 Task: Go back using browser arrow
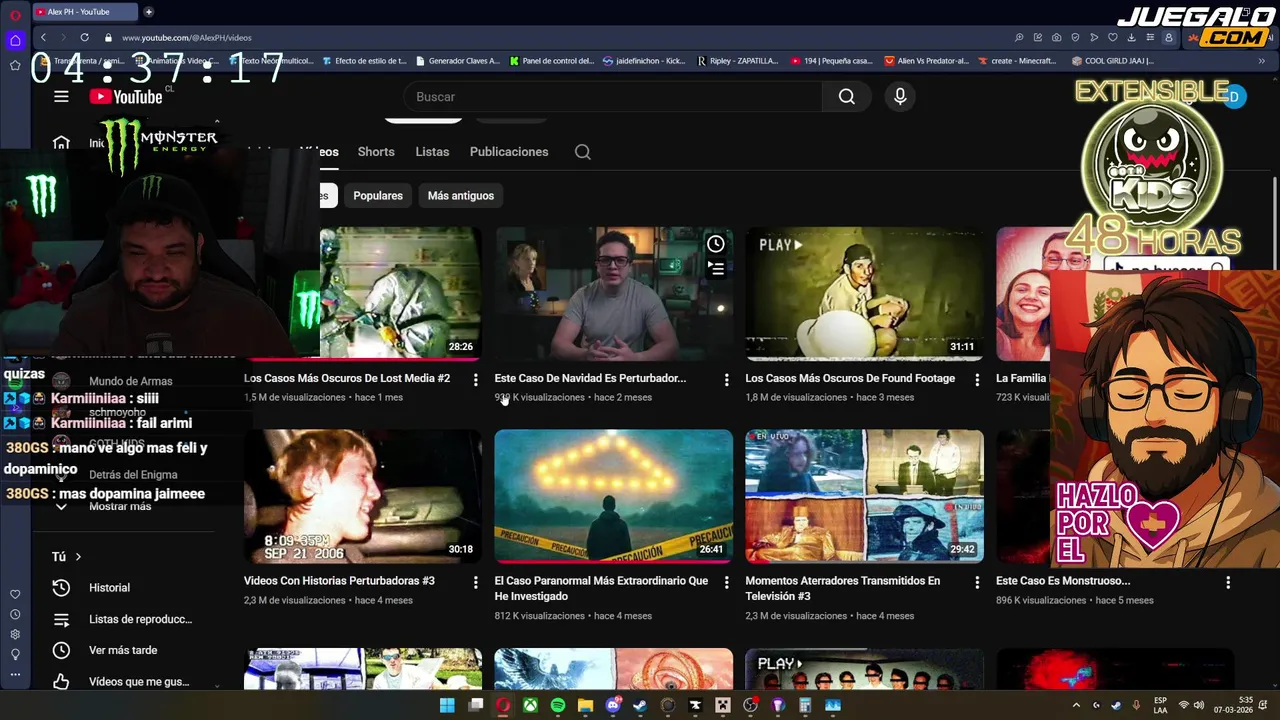(43, 38)
